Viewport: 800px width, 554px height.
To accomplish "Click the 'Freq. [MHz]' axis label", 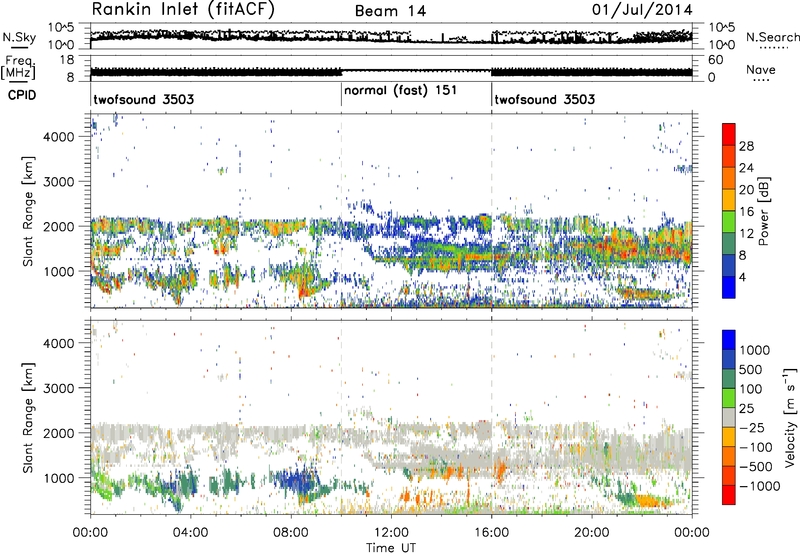I will point(19,68).
